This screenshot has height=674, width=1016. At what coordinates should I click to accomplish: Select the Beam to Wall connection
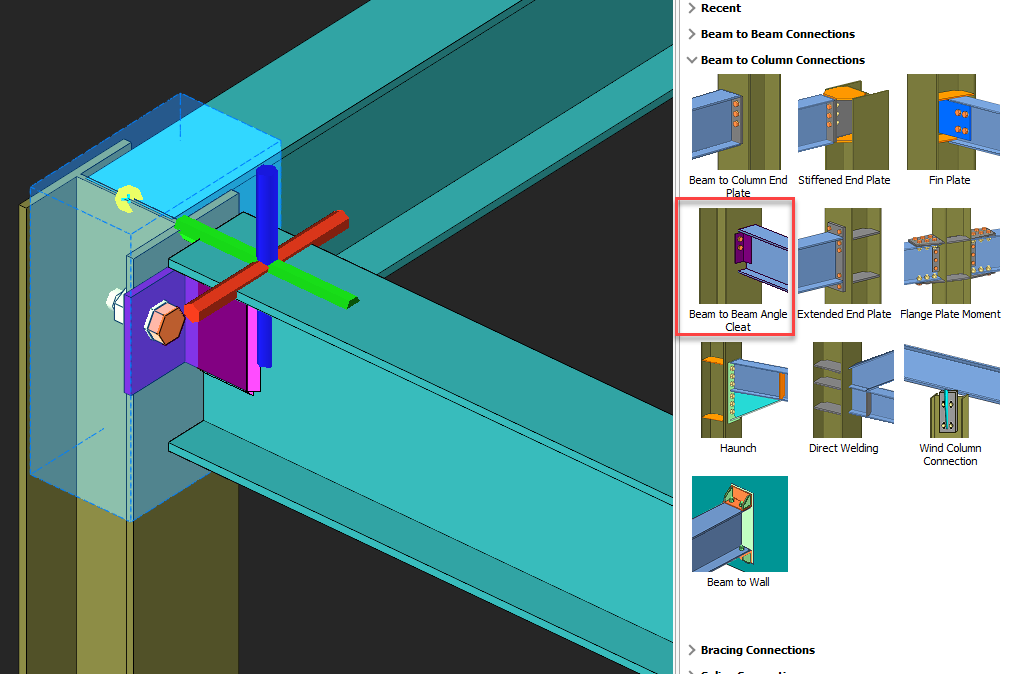pos(738,524)
